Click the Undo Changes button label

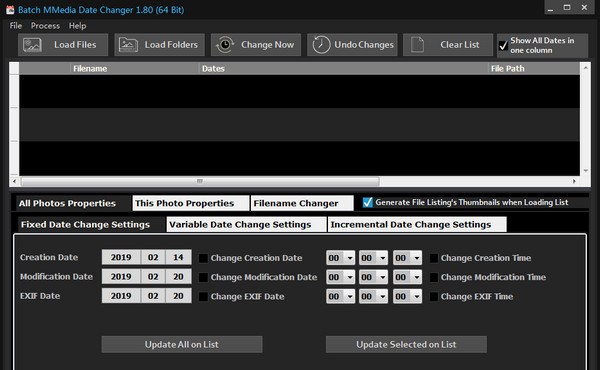click(364, 45)
